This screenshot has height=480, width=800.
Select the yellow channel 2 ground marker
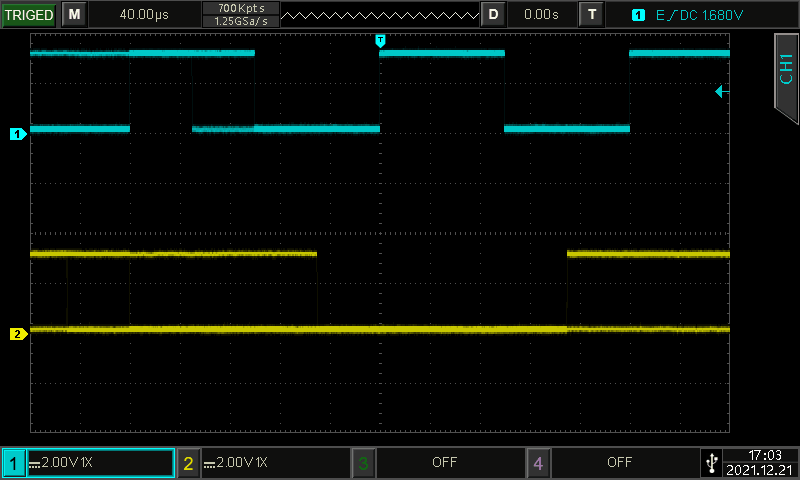pos(17,334)
